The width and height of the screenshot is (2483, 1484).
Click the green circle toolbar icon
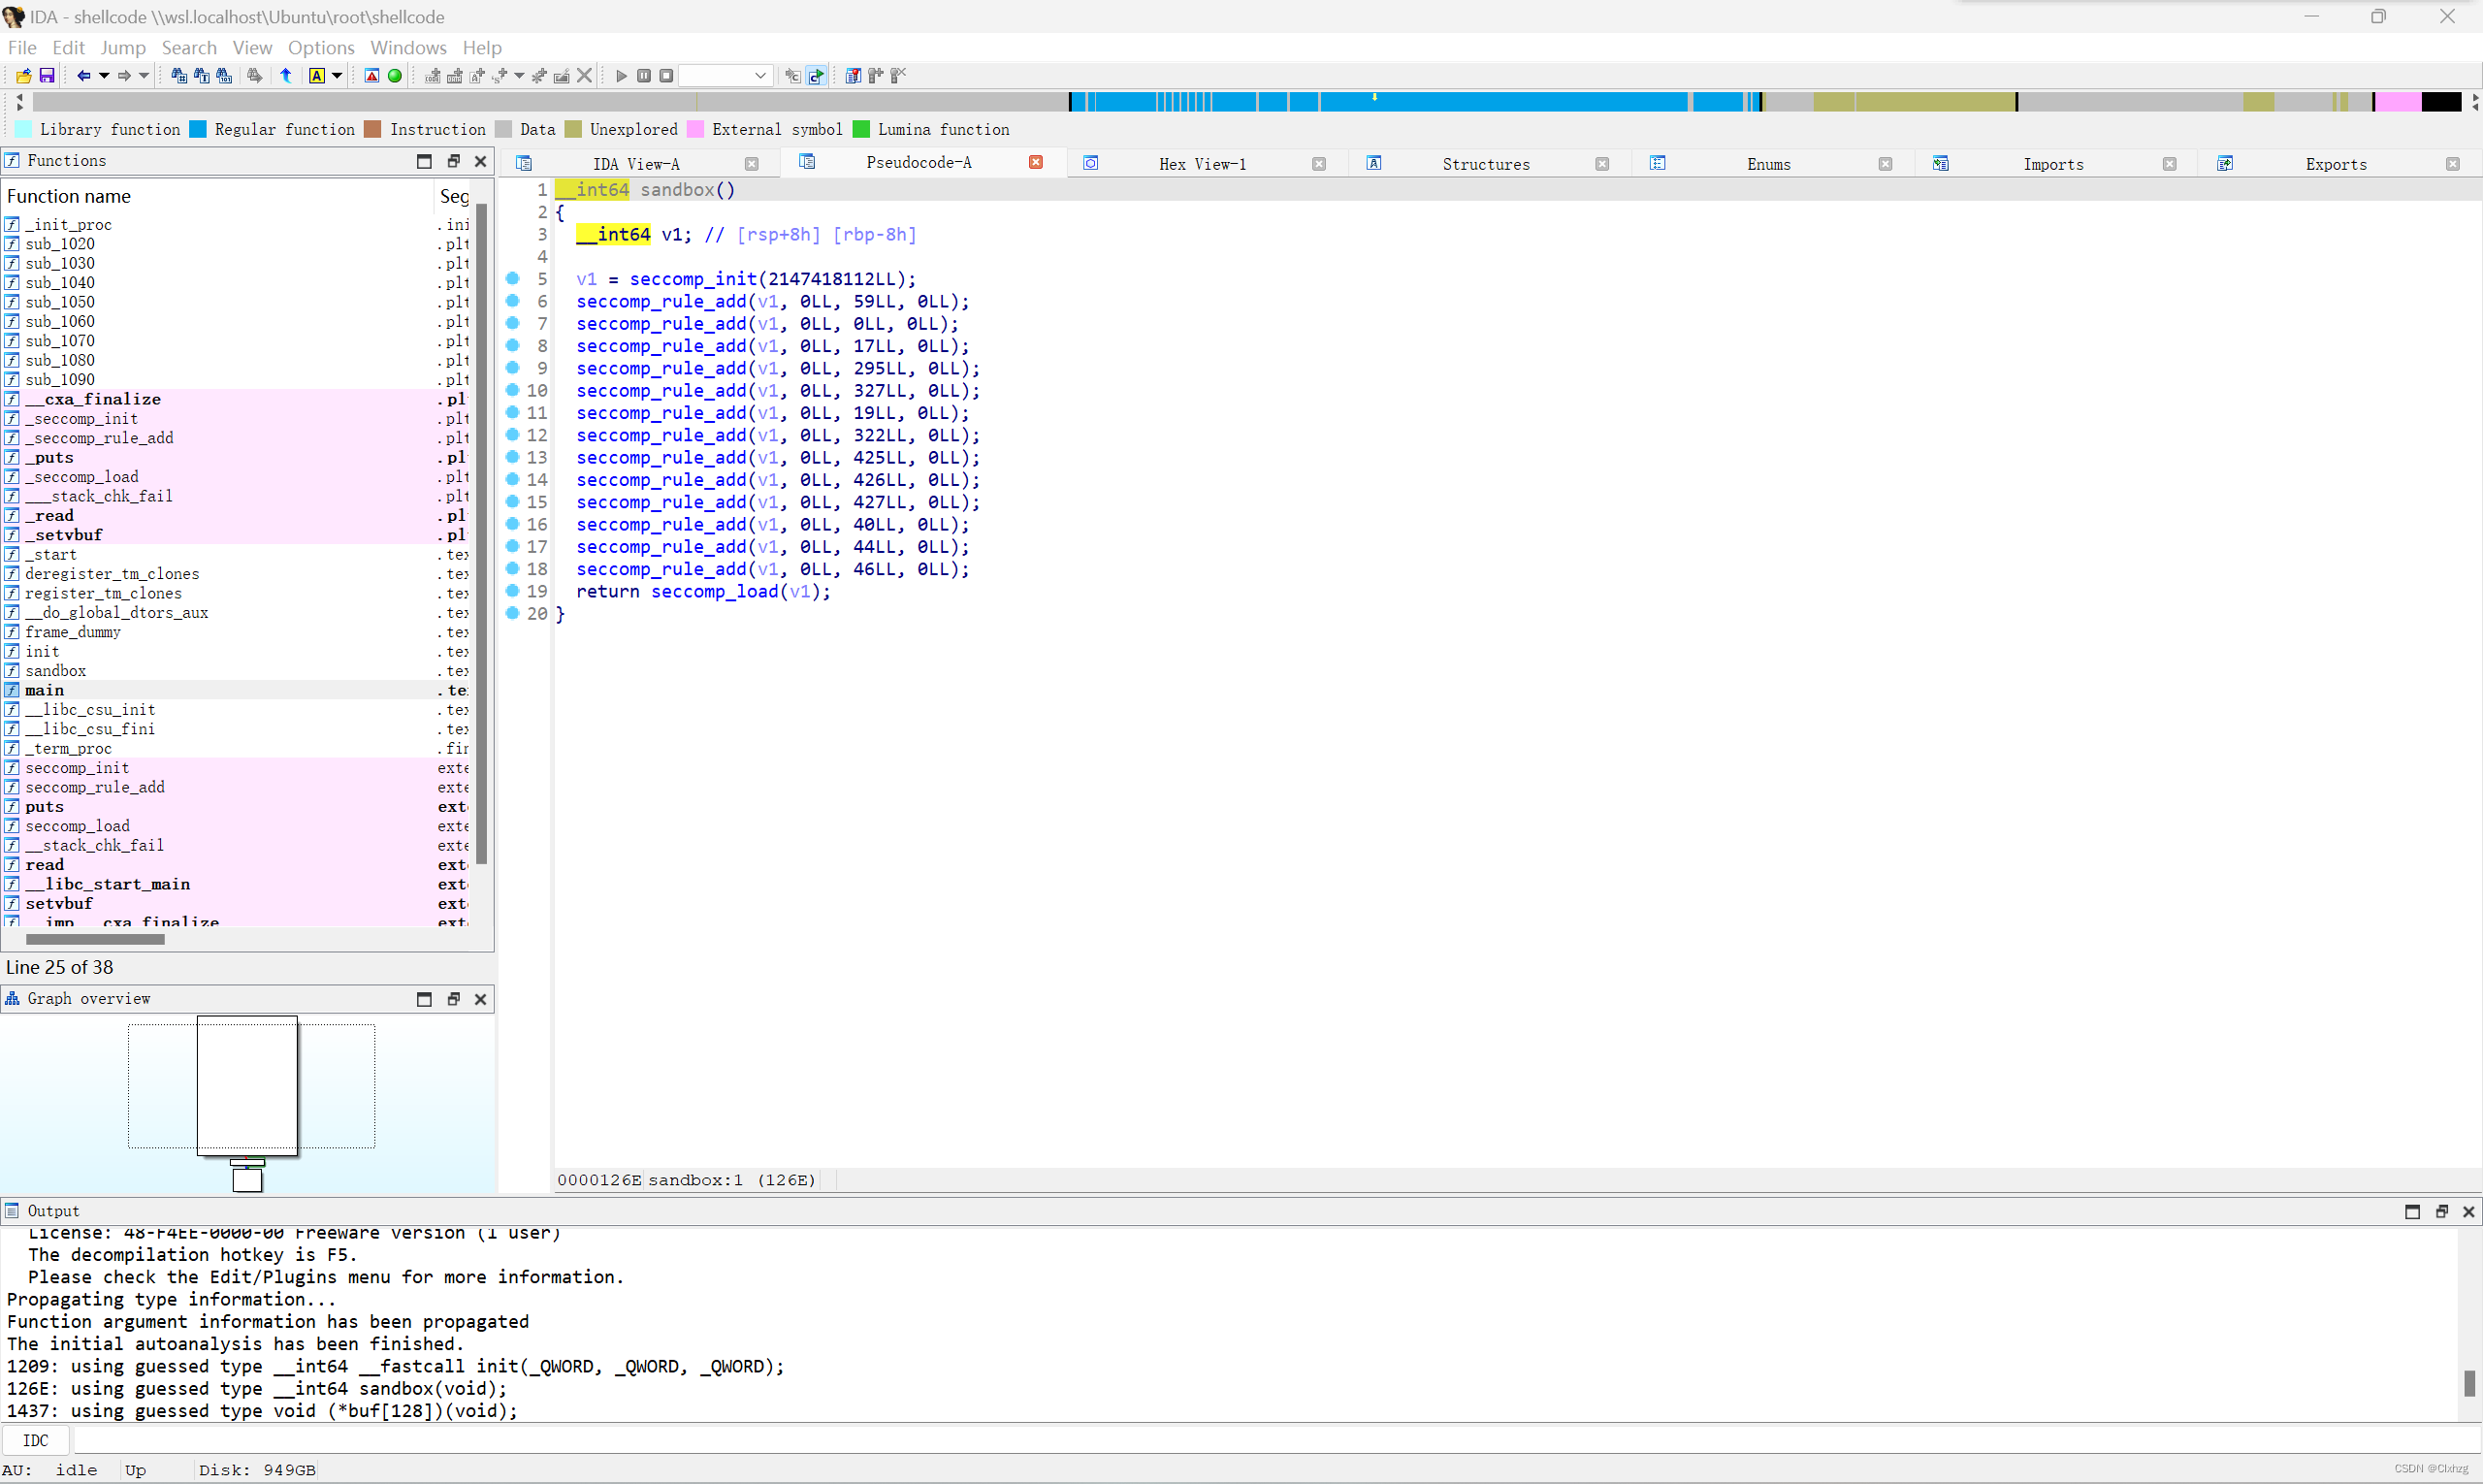tap(395, 76)
